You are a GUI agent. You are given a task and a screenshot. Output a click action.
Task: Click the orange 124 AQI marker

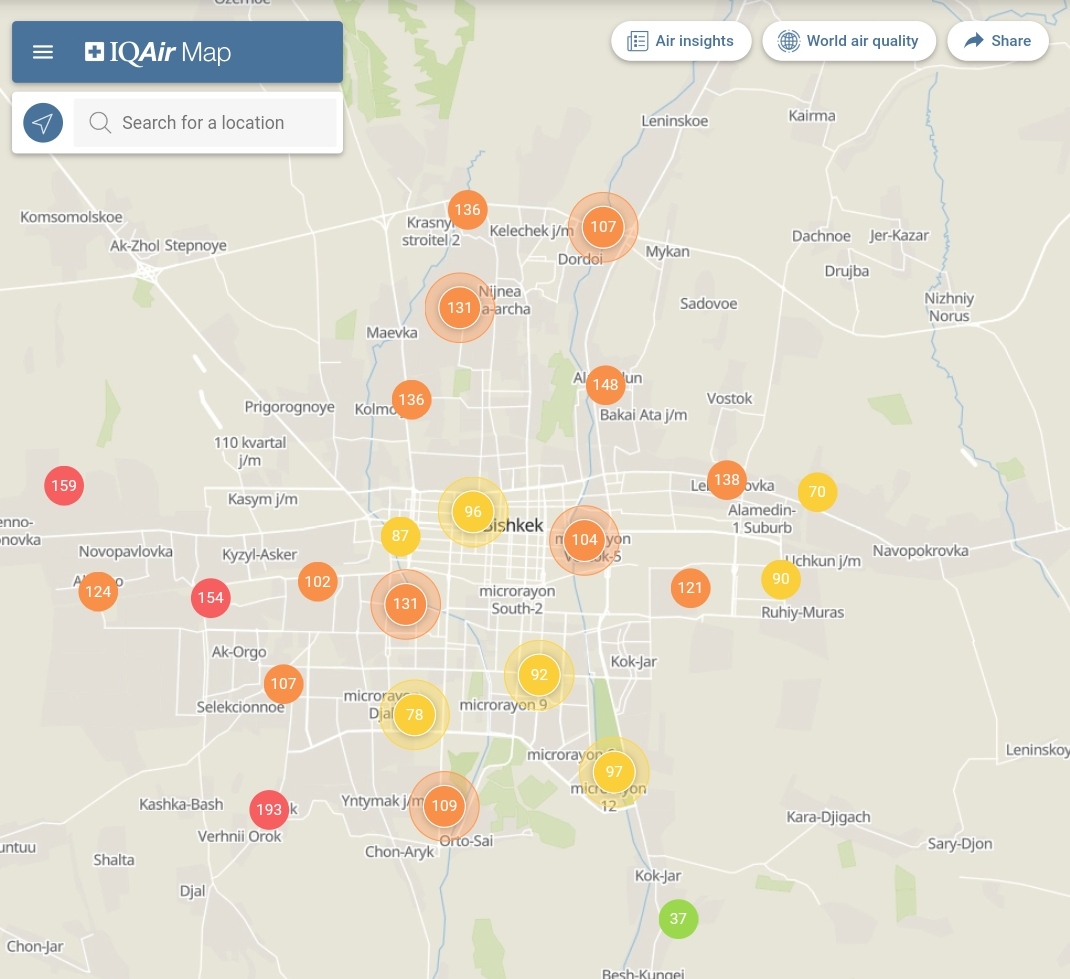pyautogui.click(x=98, y=591)
